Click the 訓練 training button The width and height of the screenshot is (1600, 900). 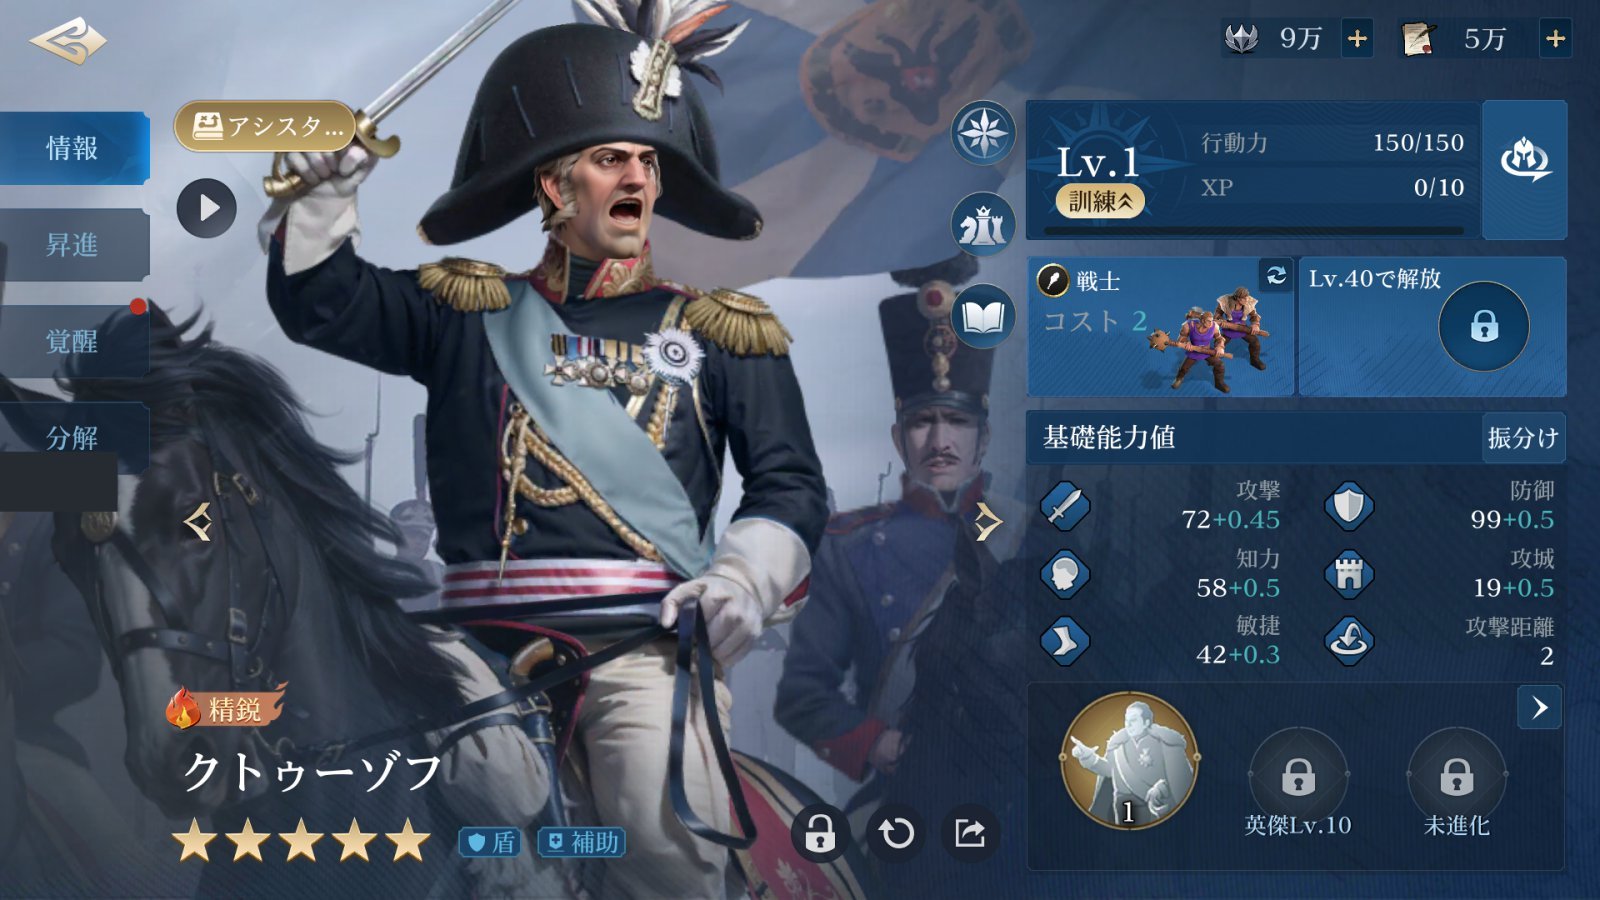(1099, 202)
